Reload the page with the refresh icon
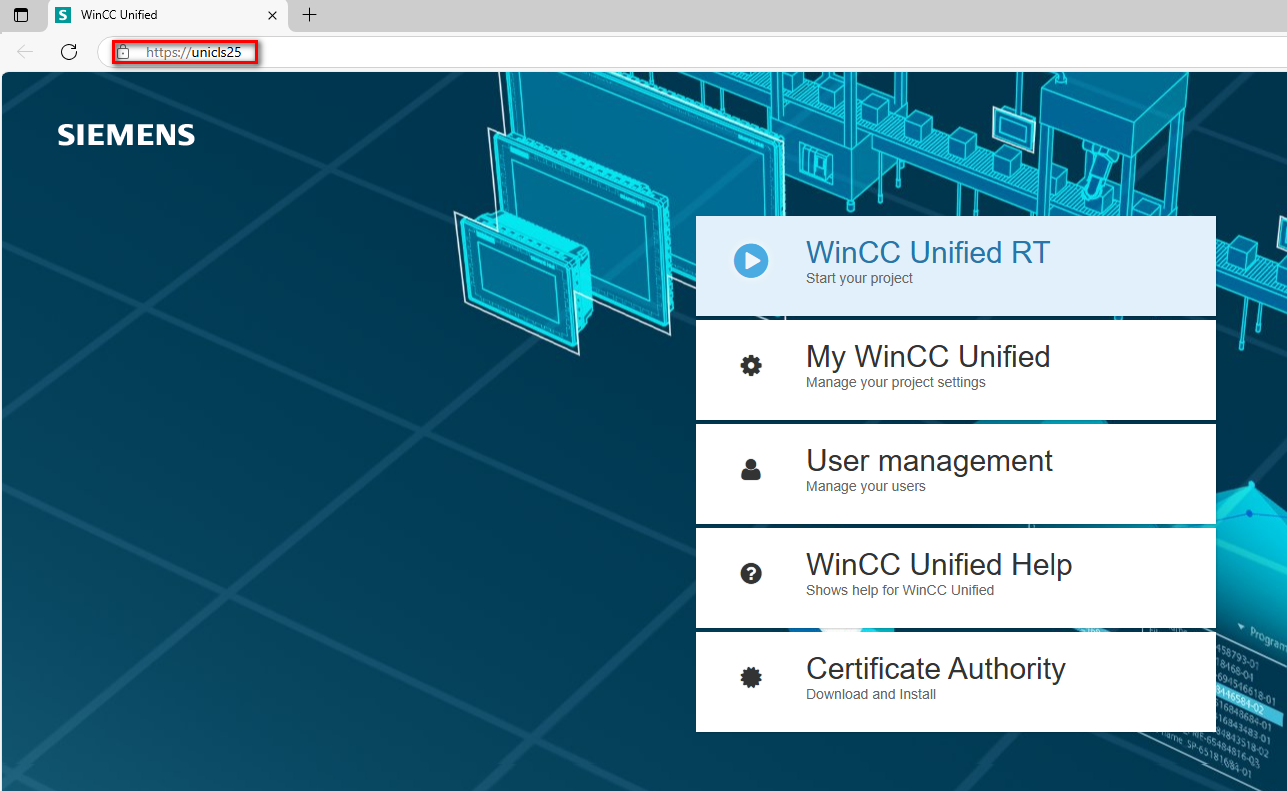This screenshot has width=1287, height=791. point(69,52)
